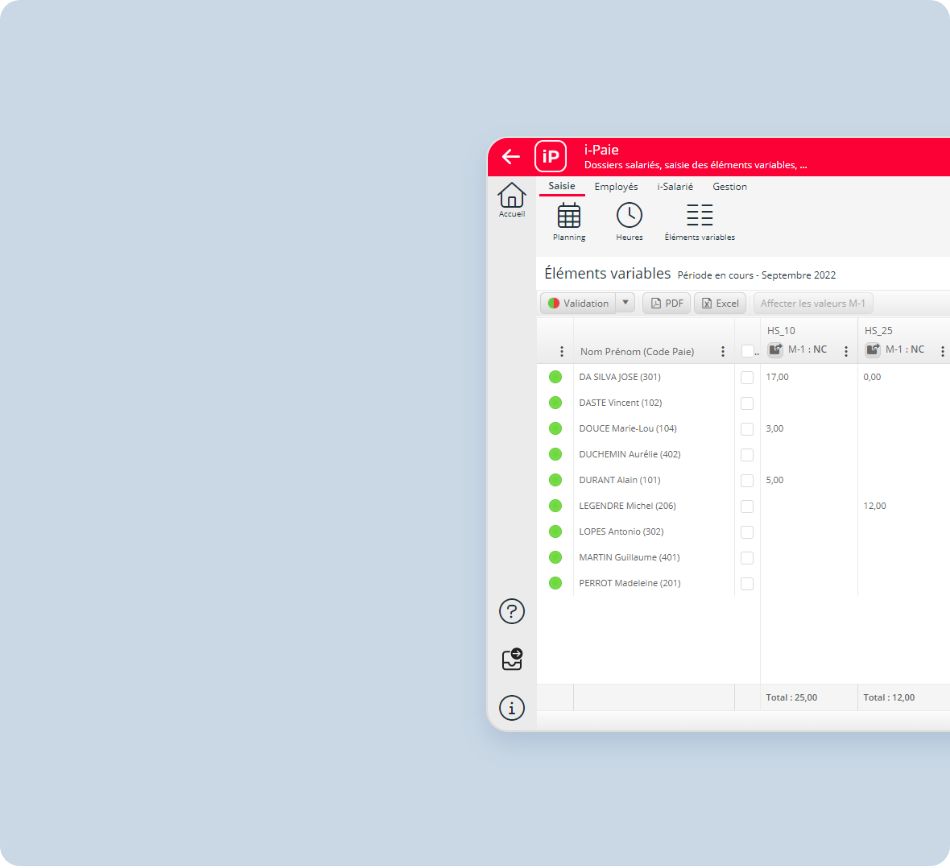950x868 pixels.
Task: Go to Accueil home icon
Action: click(x=512, y=196)
